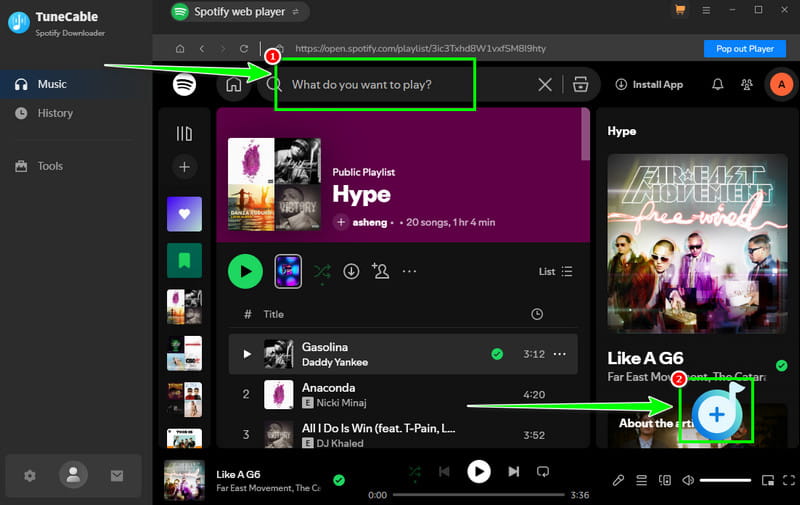
Task: Open the Free Wired album artwork
Action: pyautogui.click(x=697, y=244)
